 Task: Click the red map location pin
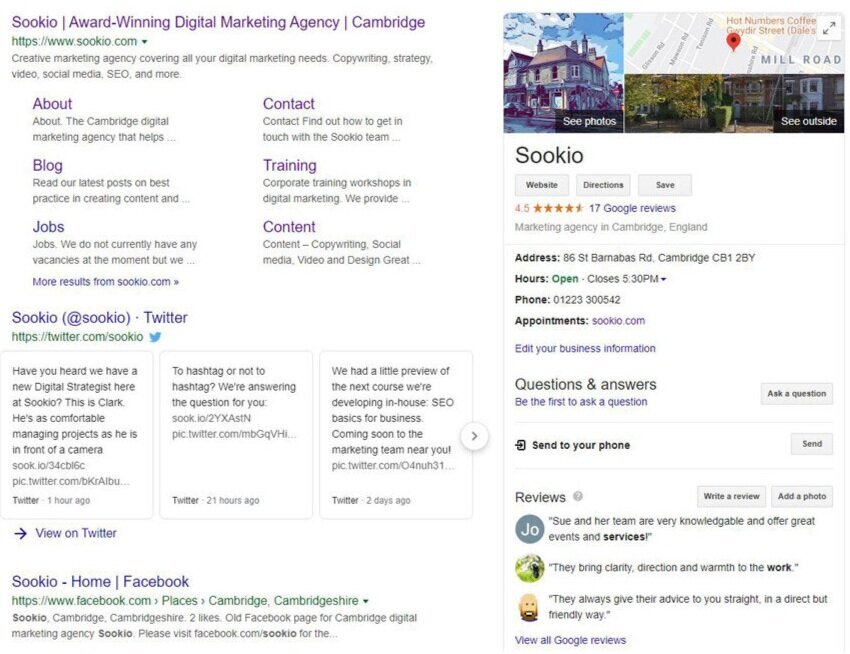[733, 42]
